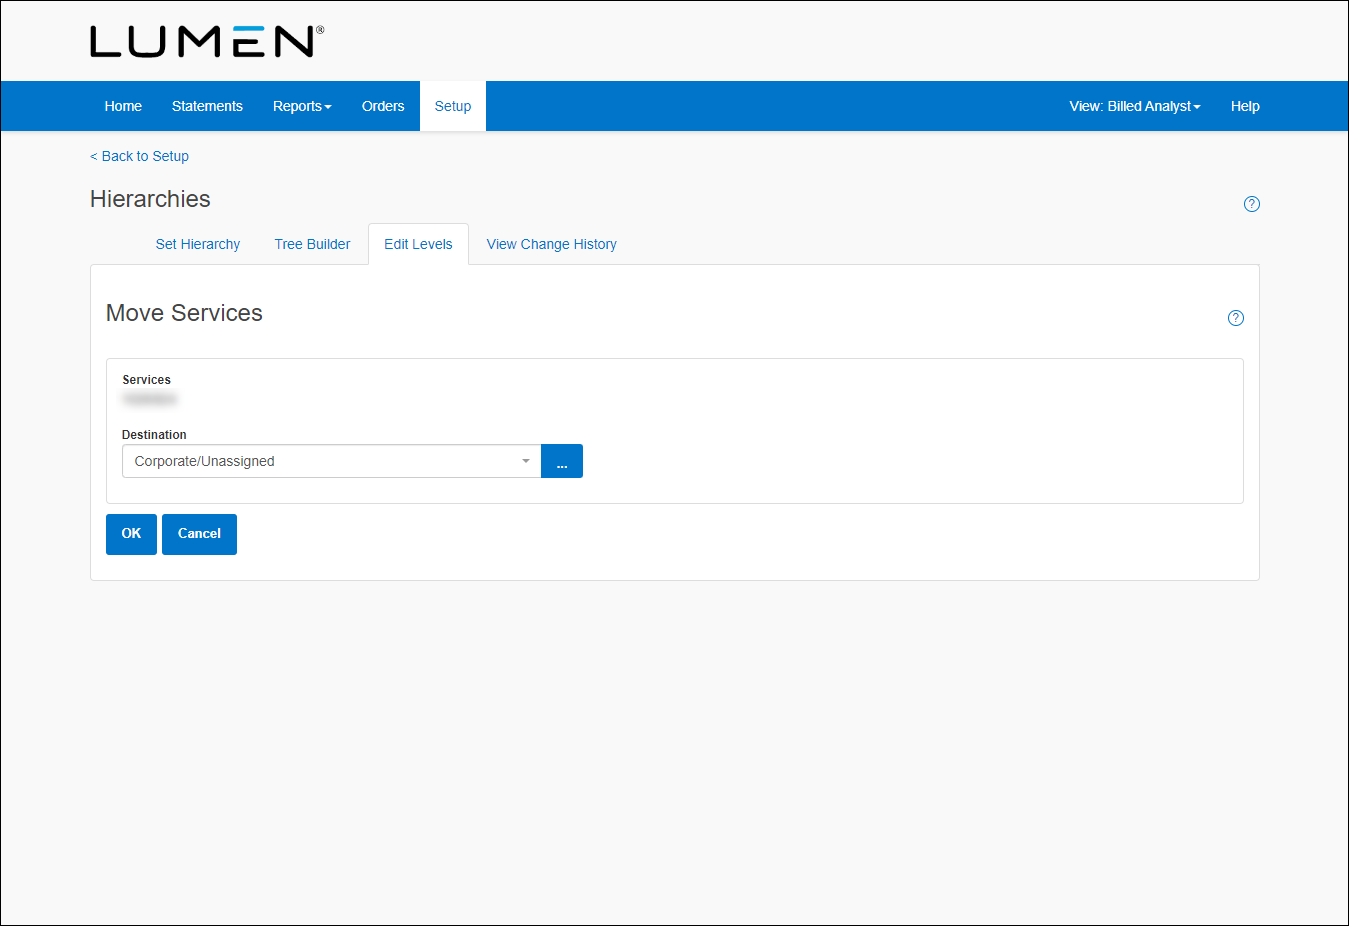Select the Edit Levels tab
The image size is (1349, 926).
418,244
